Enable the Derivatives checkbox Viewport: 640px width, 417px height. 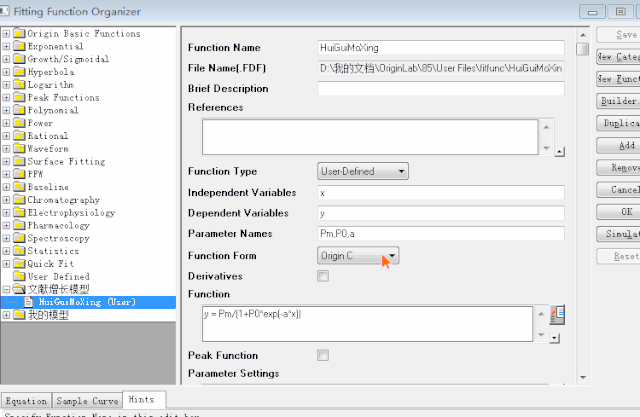point(323,276)
